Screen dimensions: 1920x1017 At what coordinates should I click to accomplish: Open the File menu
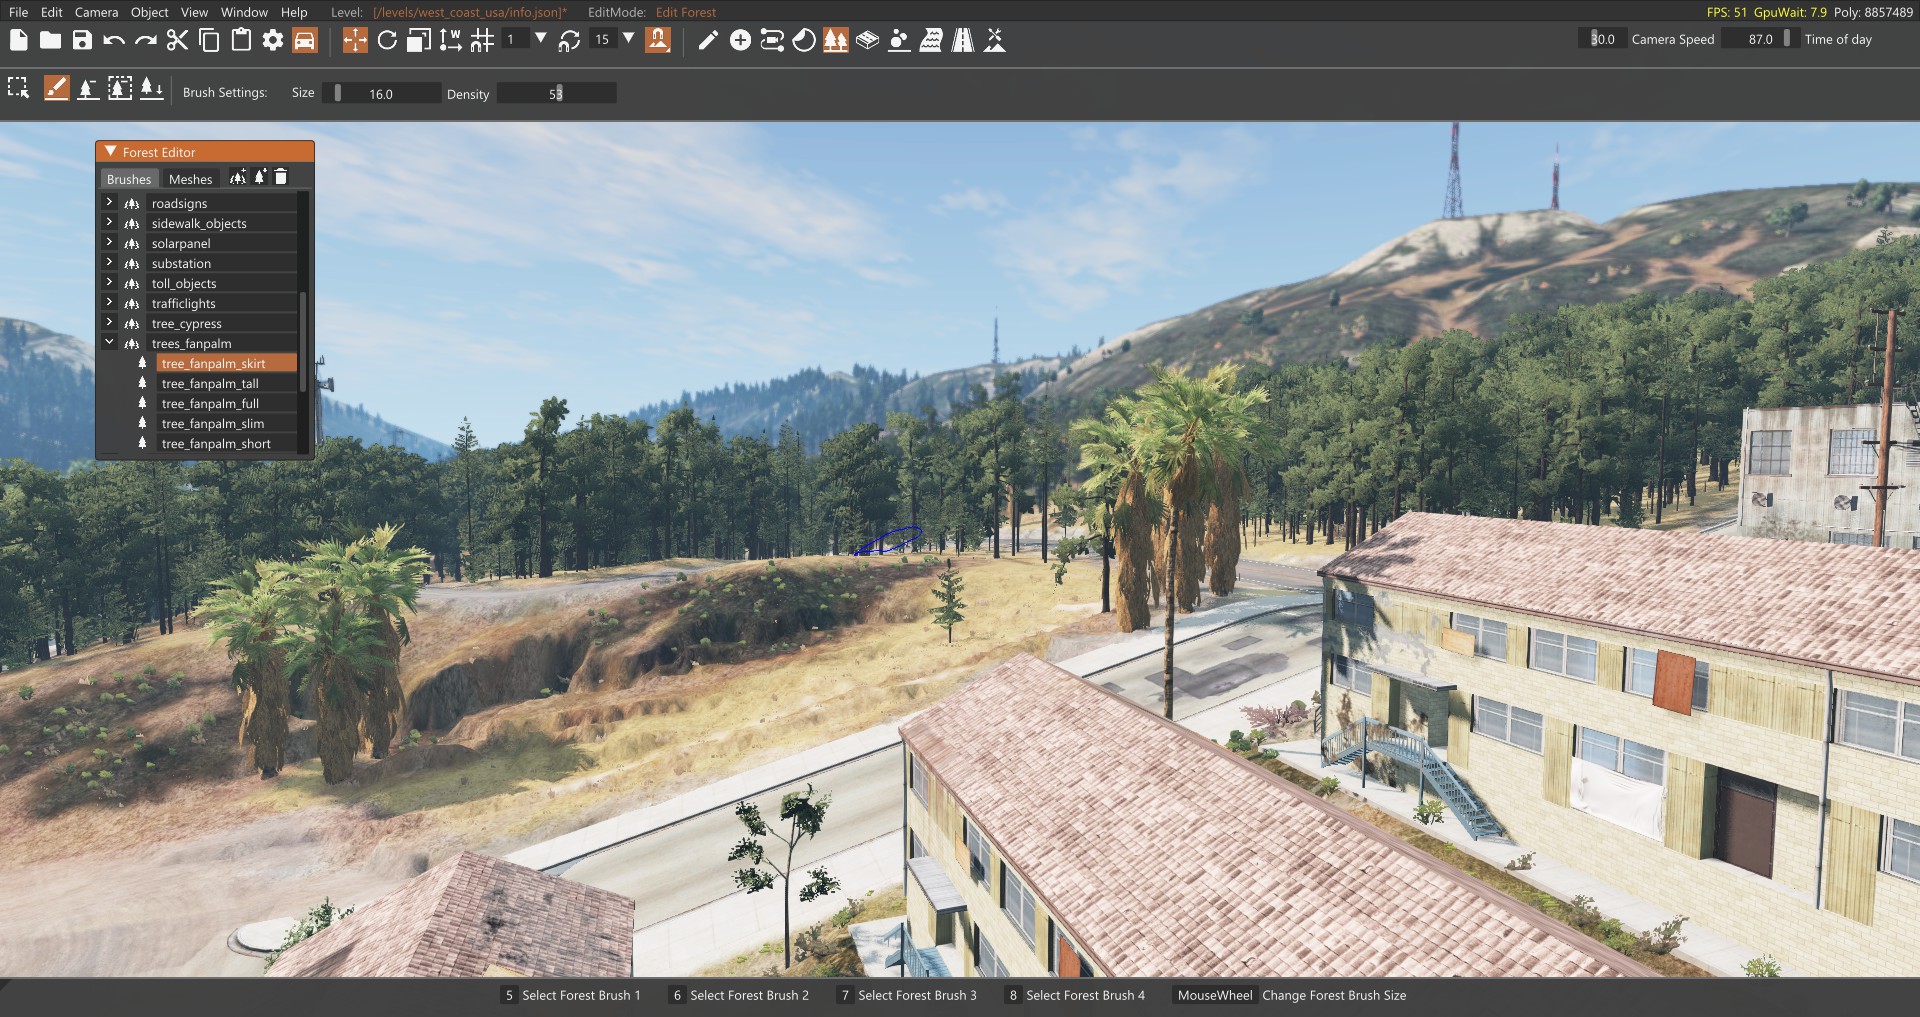(18, 12)
